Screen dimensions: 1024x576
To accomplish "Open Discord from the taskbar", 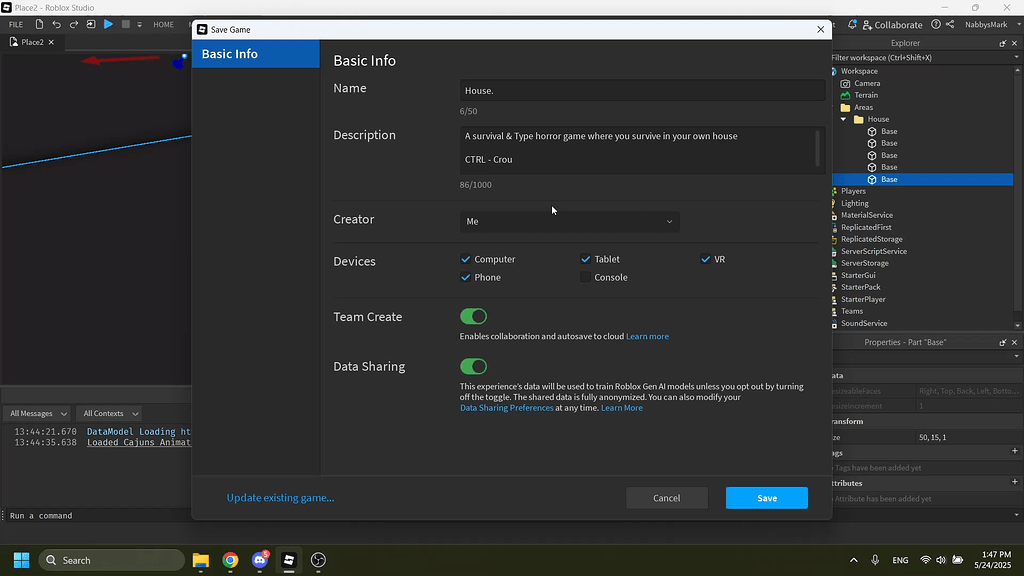I will pos(260,560).
